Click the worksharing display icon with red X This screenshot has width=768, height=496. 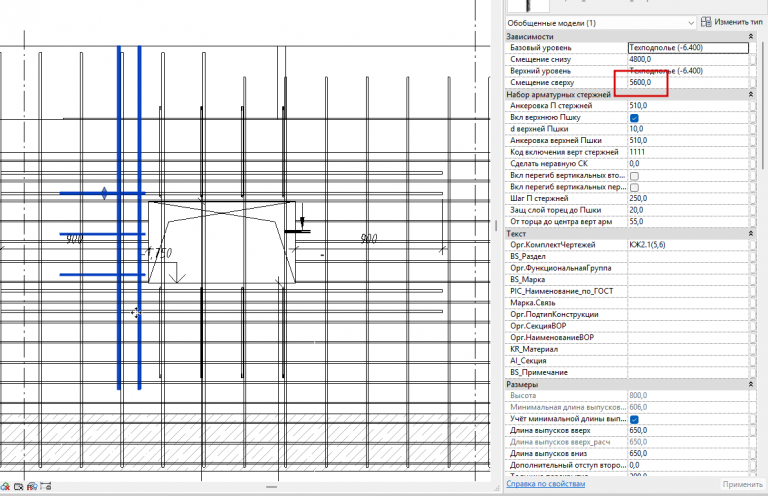point(5,486)
